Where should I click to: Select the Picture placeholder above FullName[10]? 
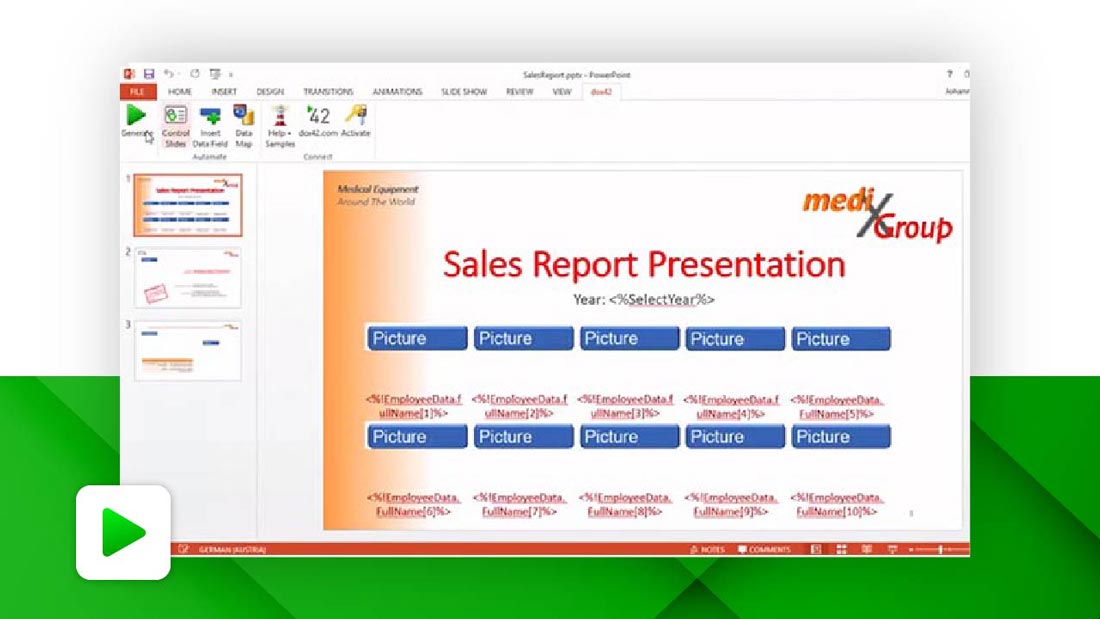(x=841, y=437)
